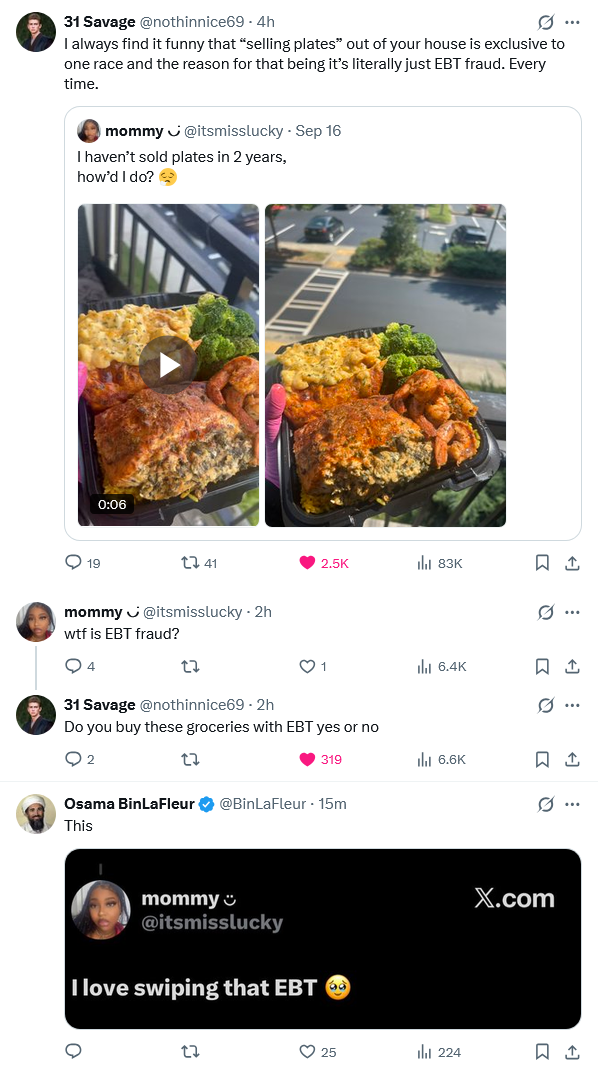This screenshot has height=1072, width=598.
Task: Open the second food plate photo
Action: (385, 365)
